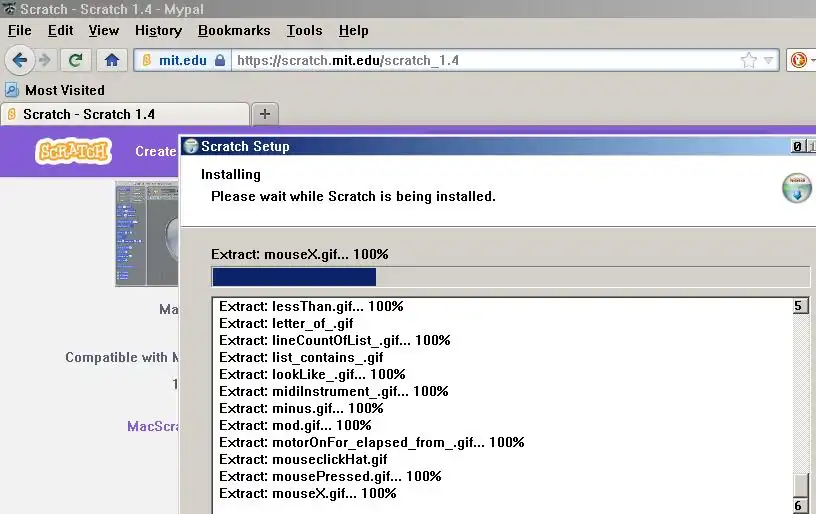
Task: Click the forward navigation arrow
Action: click(x=45, y=60)
